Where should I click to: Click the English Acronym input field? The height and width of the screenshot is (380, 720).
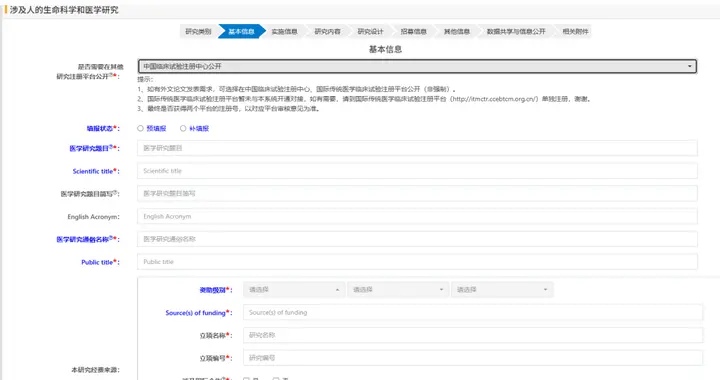pos(417,216)
